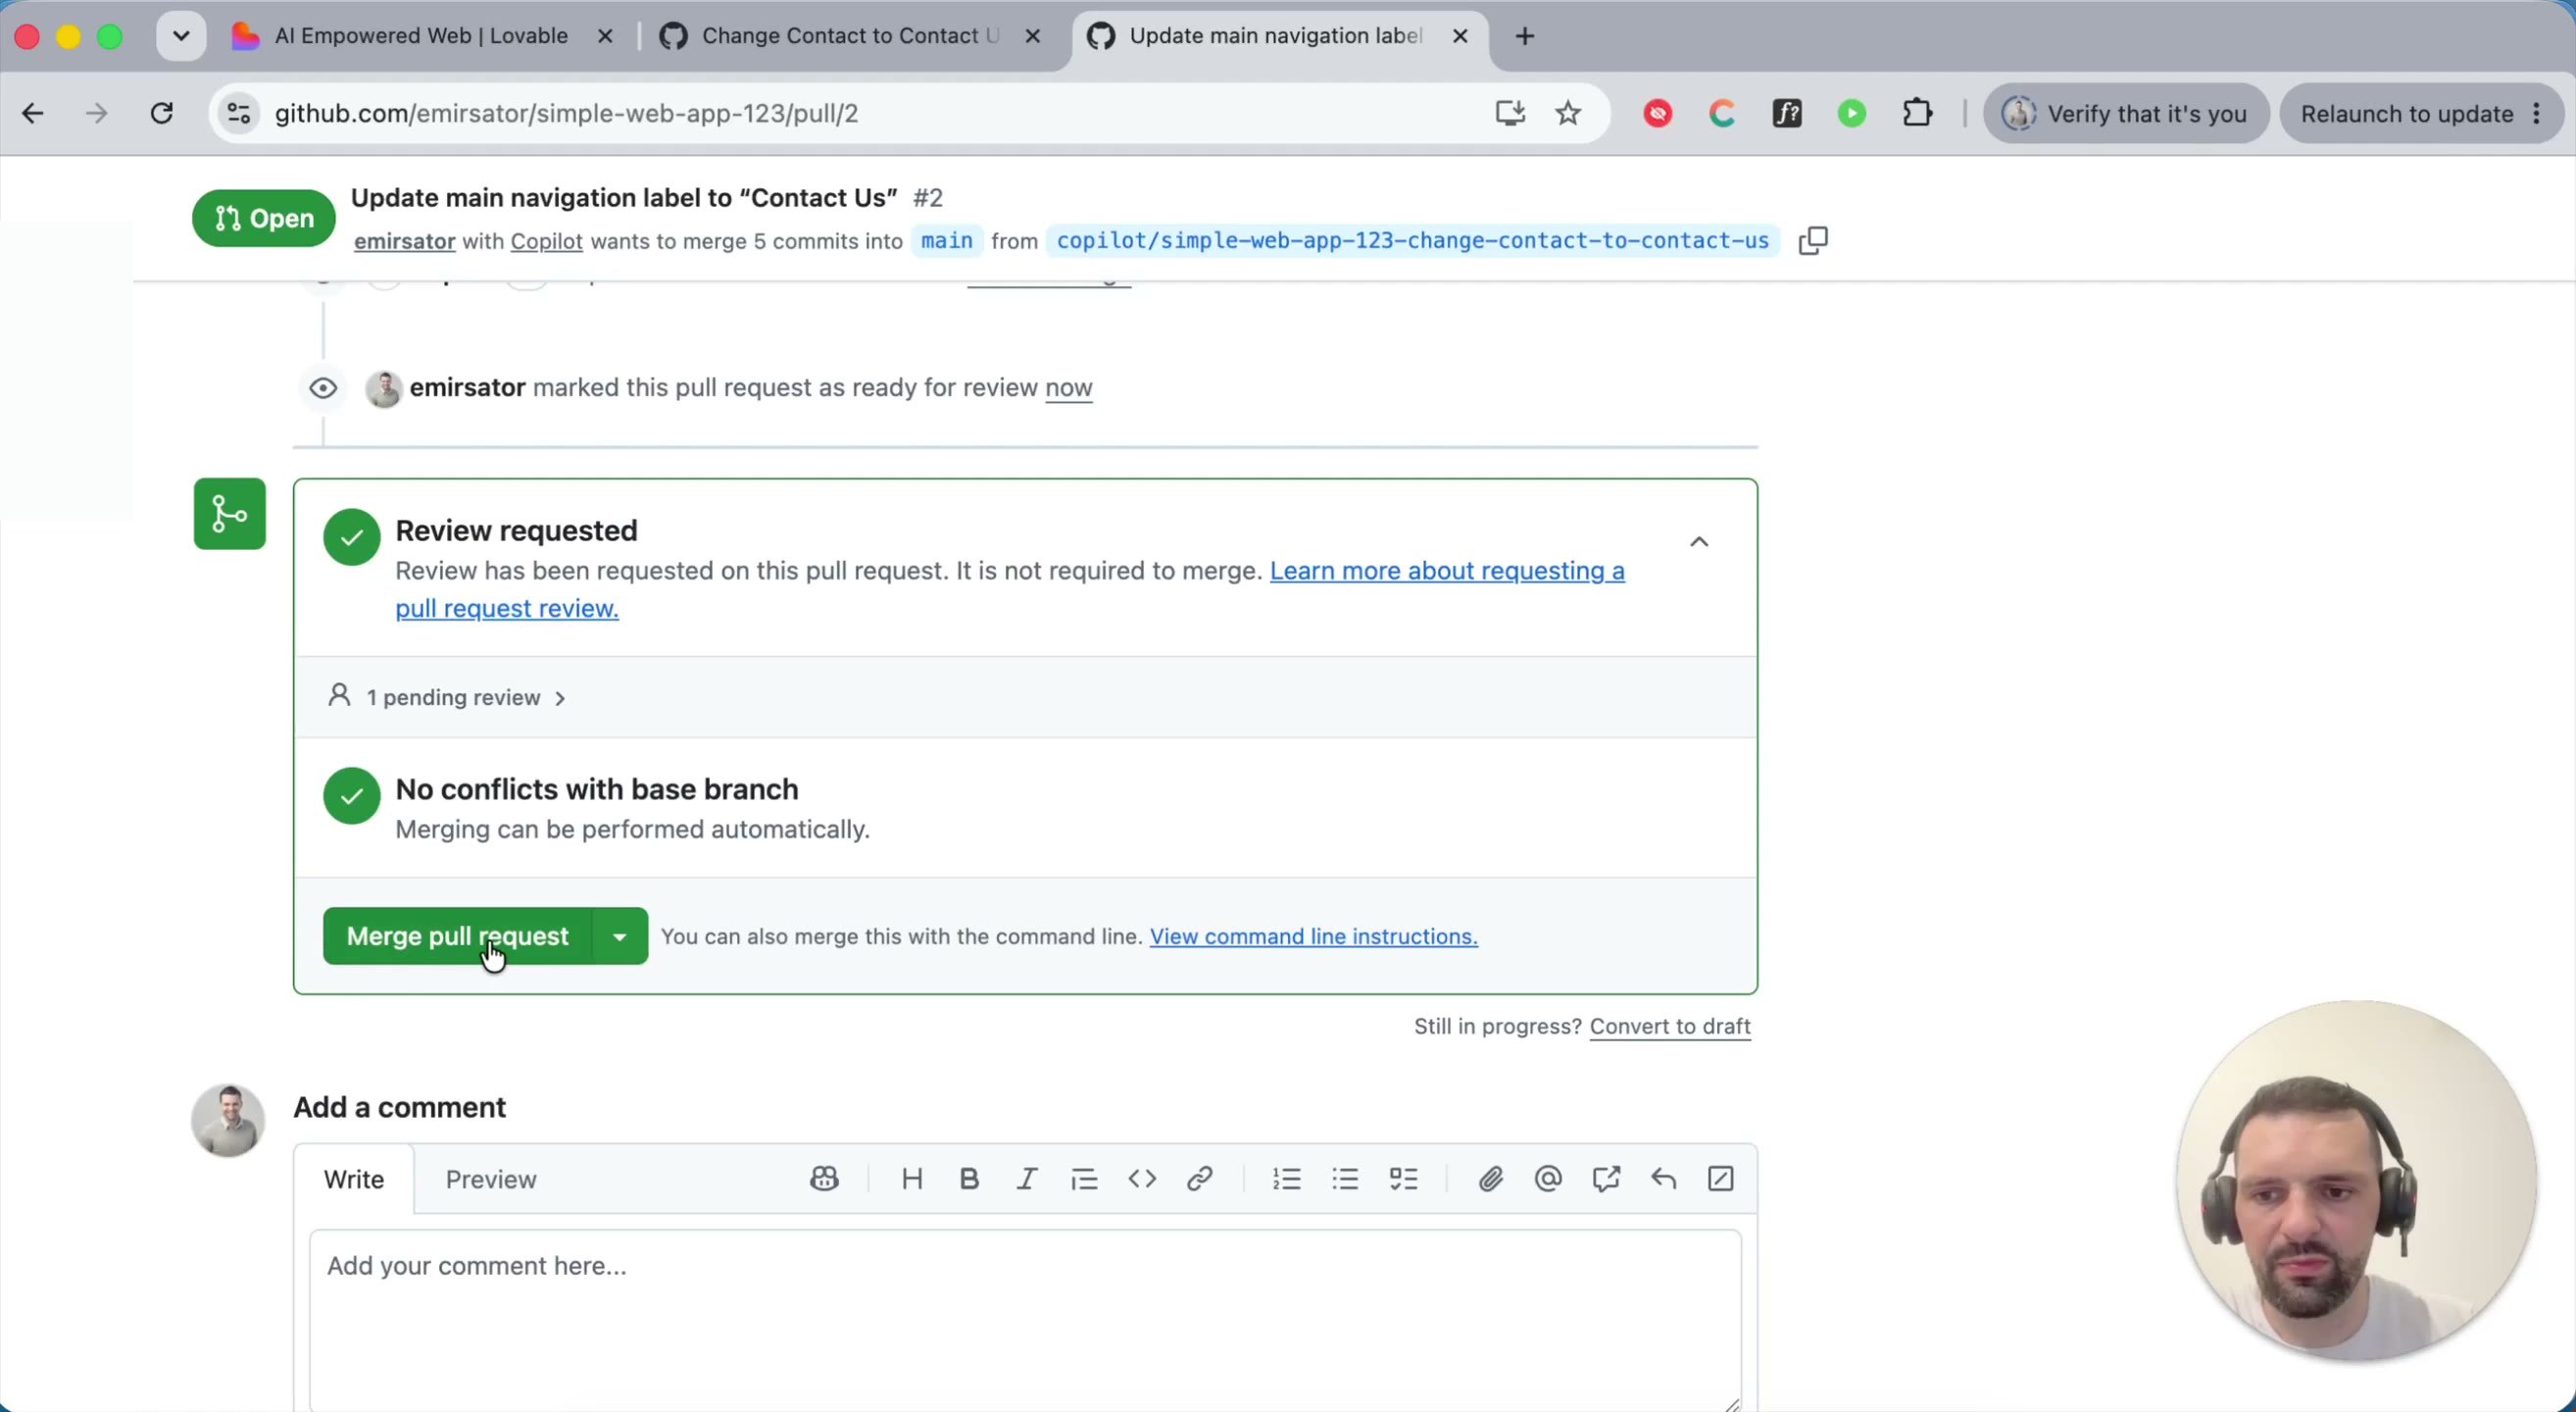Click the green play extension icon
The image size is (2576, 1412).
point(1852,113)
